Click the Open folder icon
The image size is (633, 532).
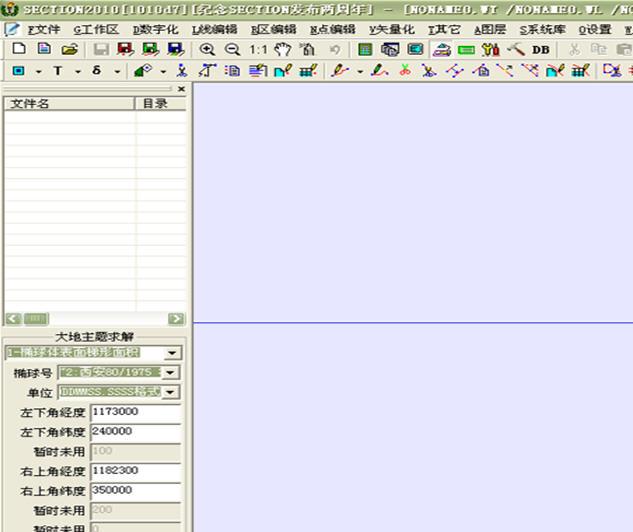click(69, 49)
